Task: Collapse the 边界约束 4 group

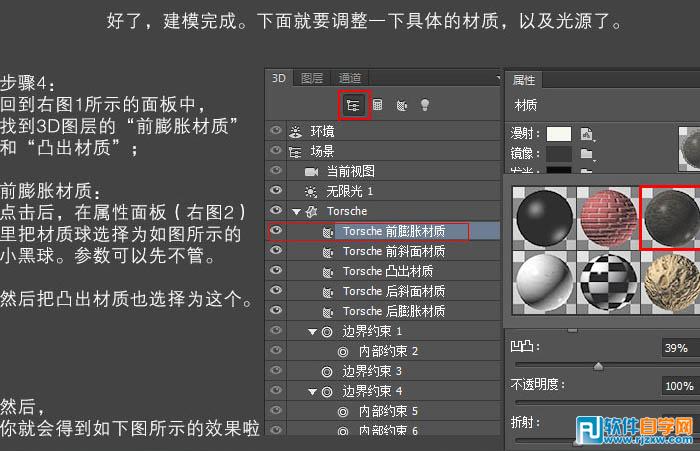Action: click(x=312, y=392)
